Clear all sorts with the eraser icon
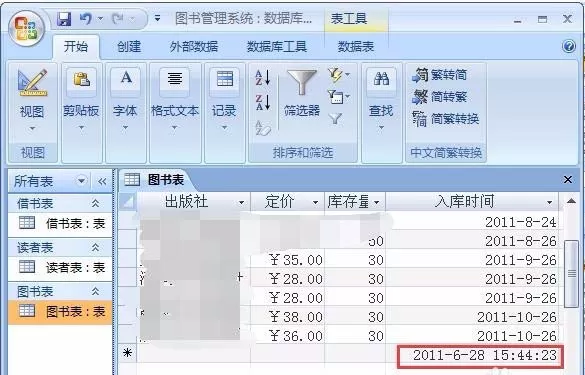Image resolution: width=585 pixels, height=375 pixels. click(263, 128)
